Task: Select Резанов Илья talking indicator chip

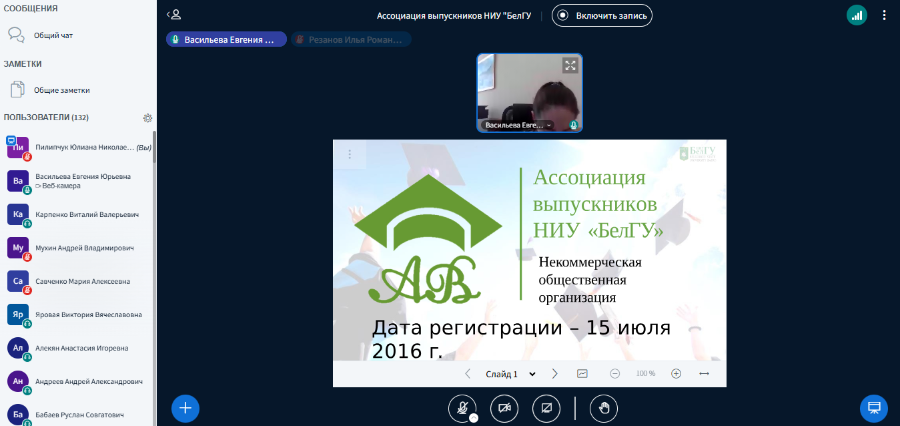Action: (x=351, y=40)
